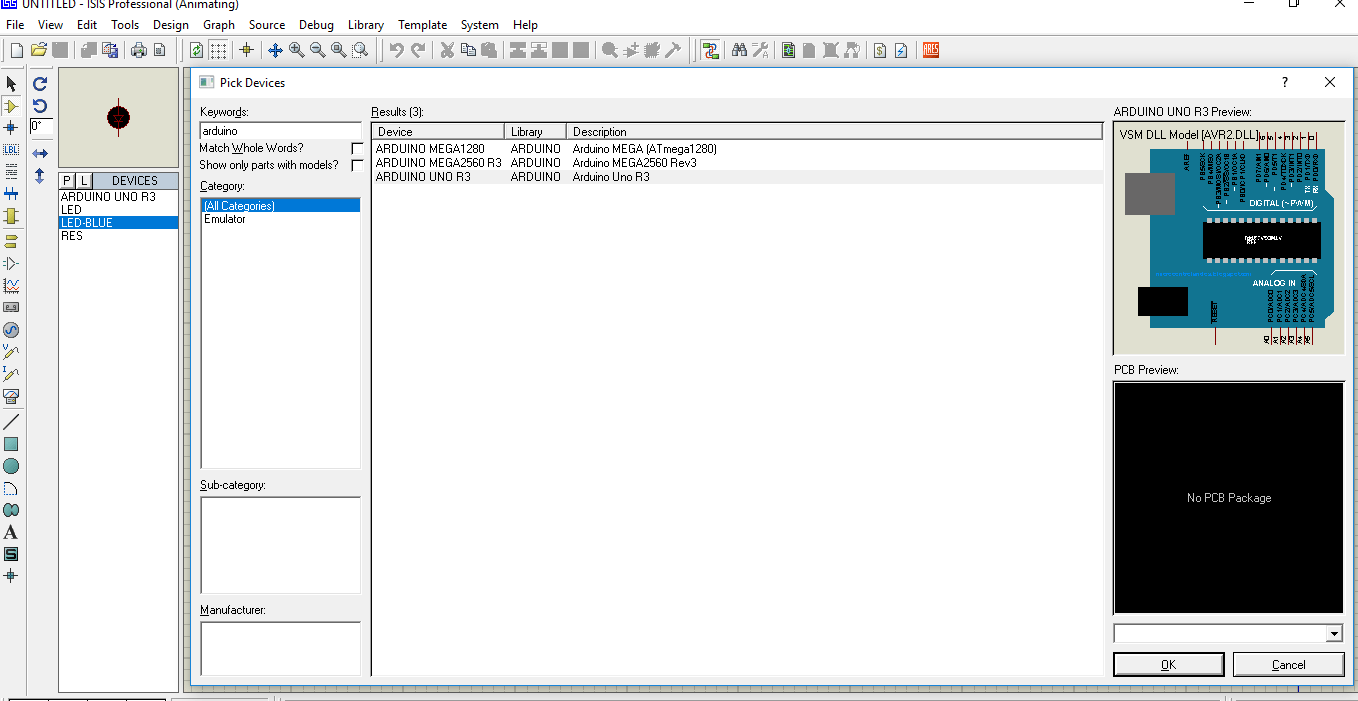Select (All Categories) in Category list

point(280,205)
